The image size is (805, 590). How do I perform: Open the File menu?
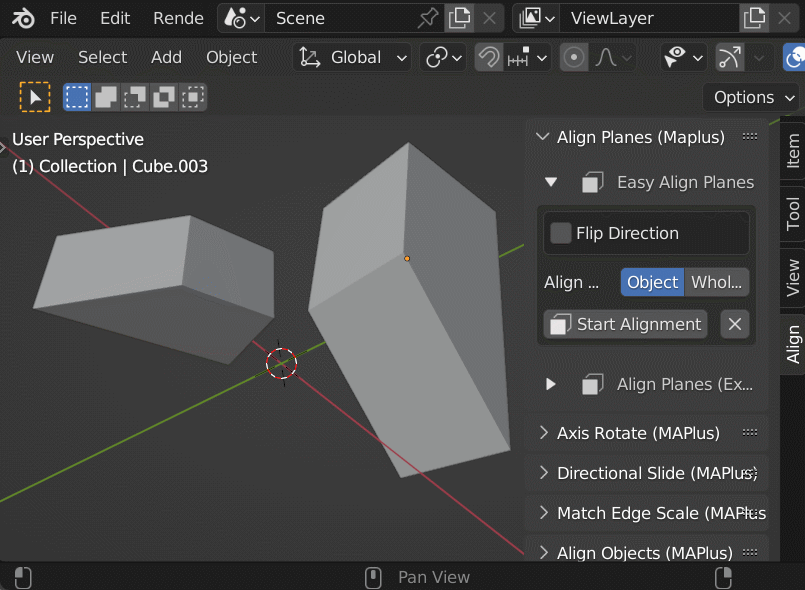coord(63,18)
